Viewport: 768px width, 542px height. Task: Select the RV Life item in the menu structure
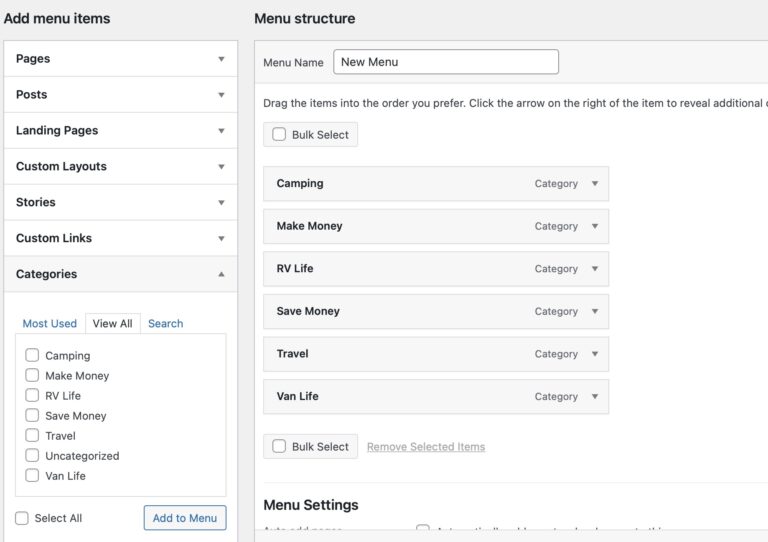(436, 269)
